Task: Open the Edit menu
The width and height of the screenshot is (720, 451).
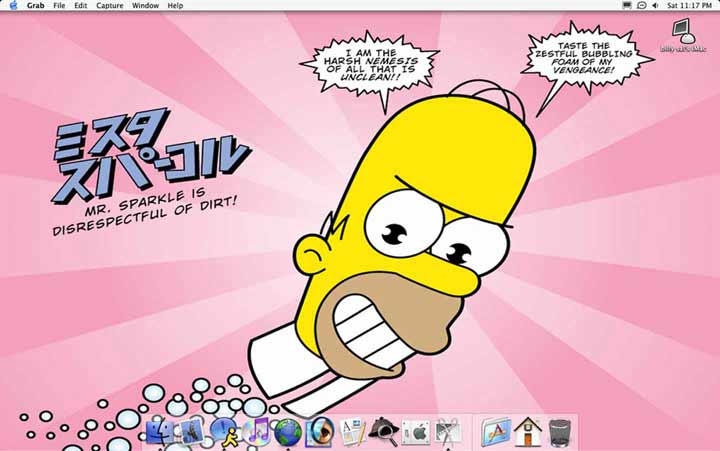Action: coord(80,6)
